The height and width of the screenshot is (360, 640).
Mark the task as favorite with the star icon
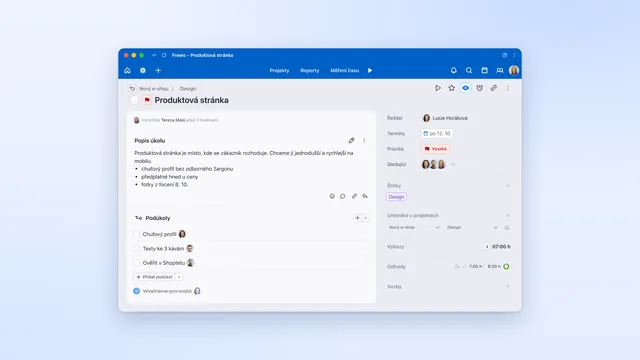click(x=451, y=88)
